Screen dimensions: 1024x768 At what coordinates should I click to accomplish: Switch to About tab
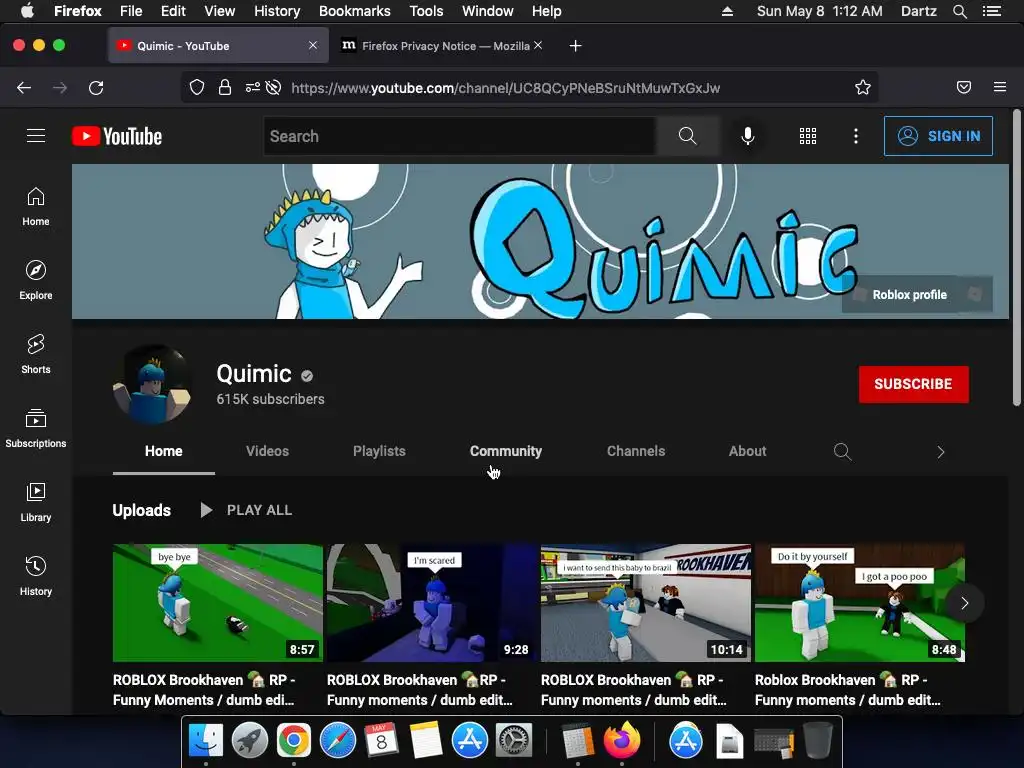[748, 451]
